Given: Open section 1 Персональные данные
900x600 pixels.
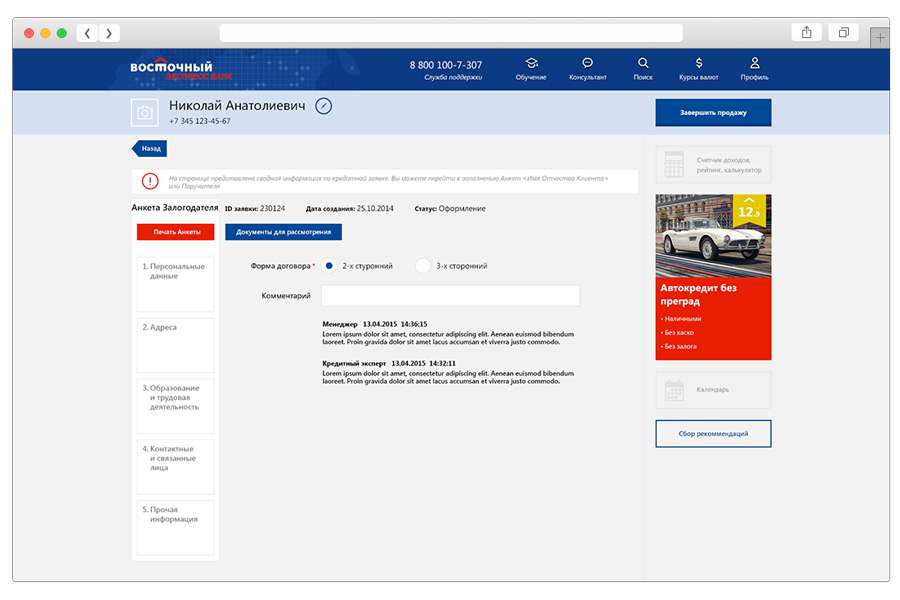Looking at the screenshot, I should (175, 283).
